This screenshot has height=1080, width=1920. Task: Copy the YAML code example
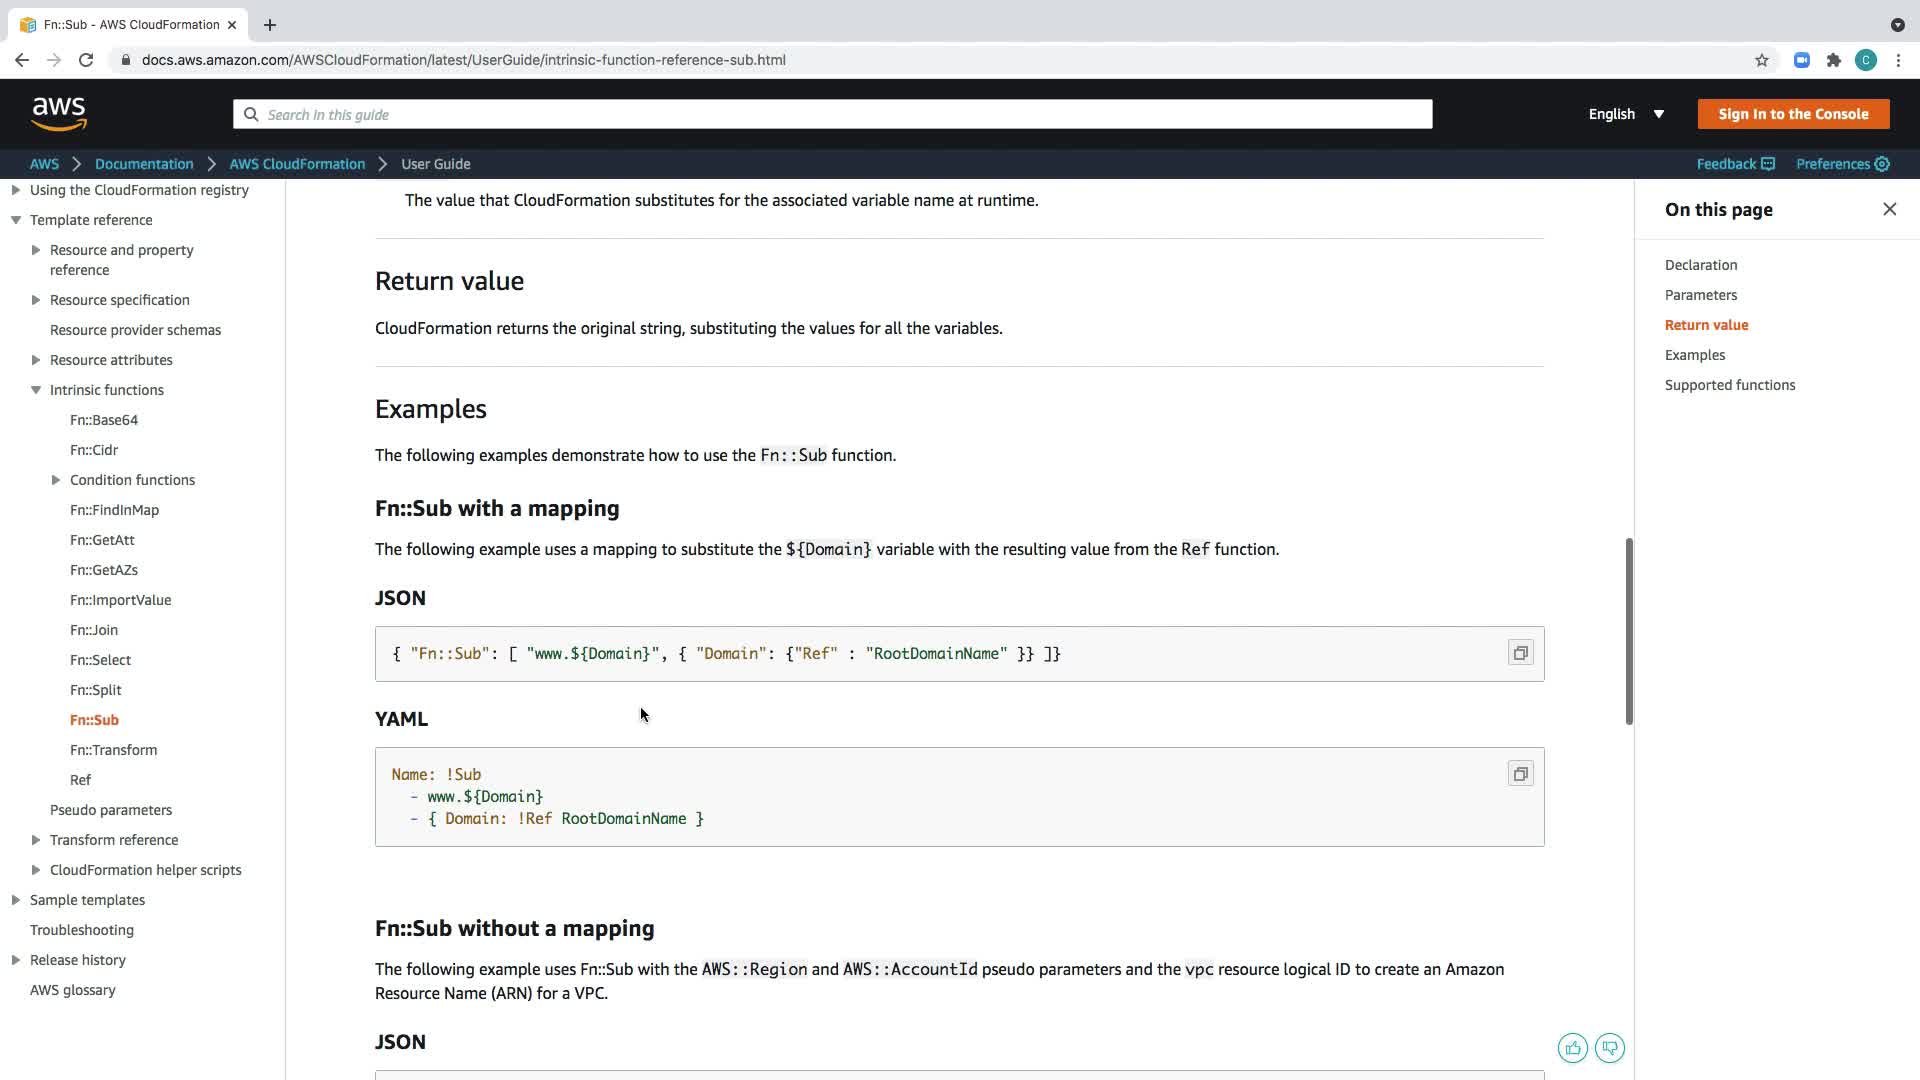click(x=1520, y=774)
